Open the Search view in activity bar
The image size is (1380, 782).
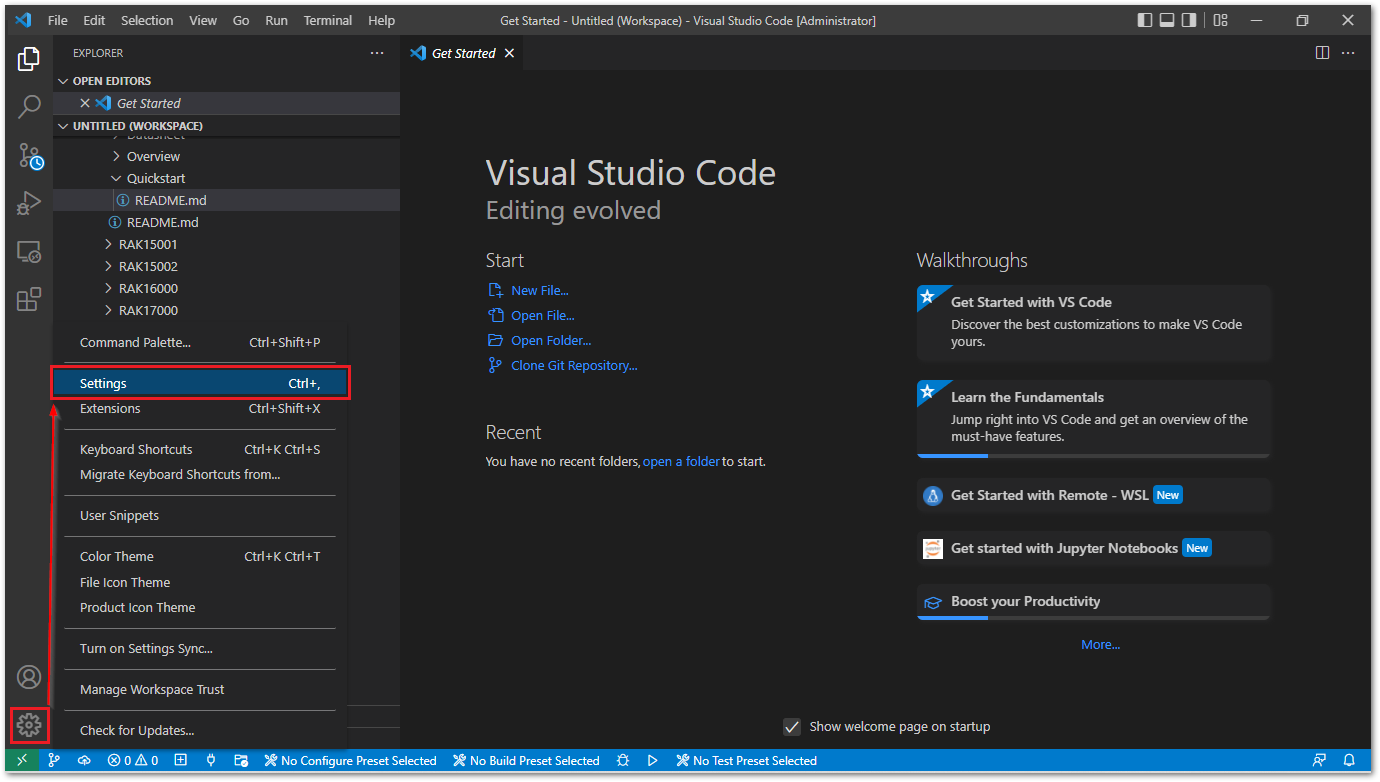29,107
